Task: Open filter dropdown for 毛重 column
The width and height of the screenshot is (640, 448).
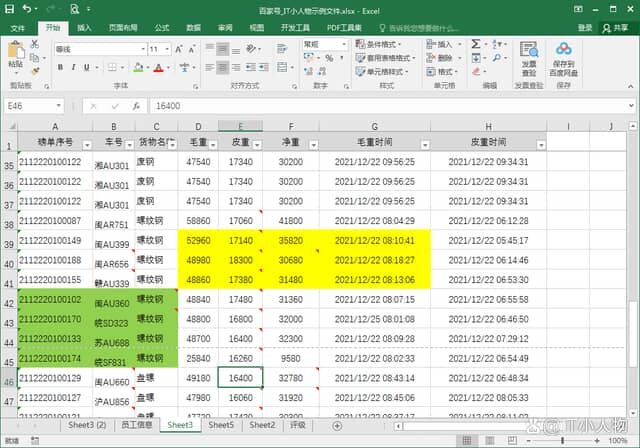Action: coord(212,144)
